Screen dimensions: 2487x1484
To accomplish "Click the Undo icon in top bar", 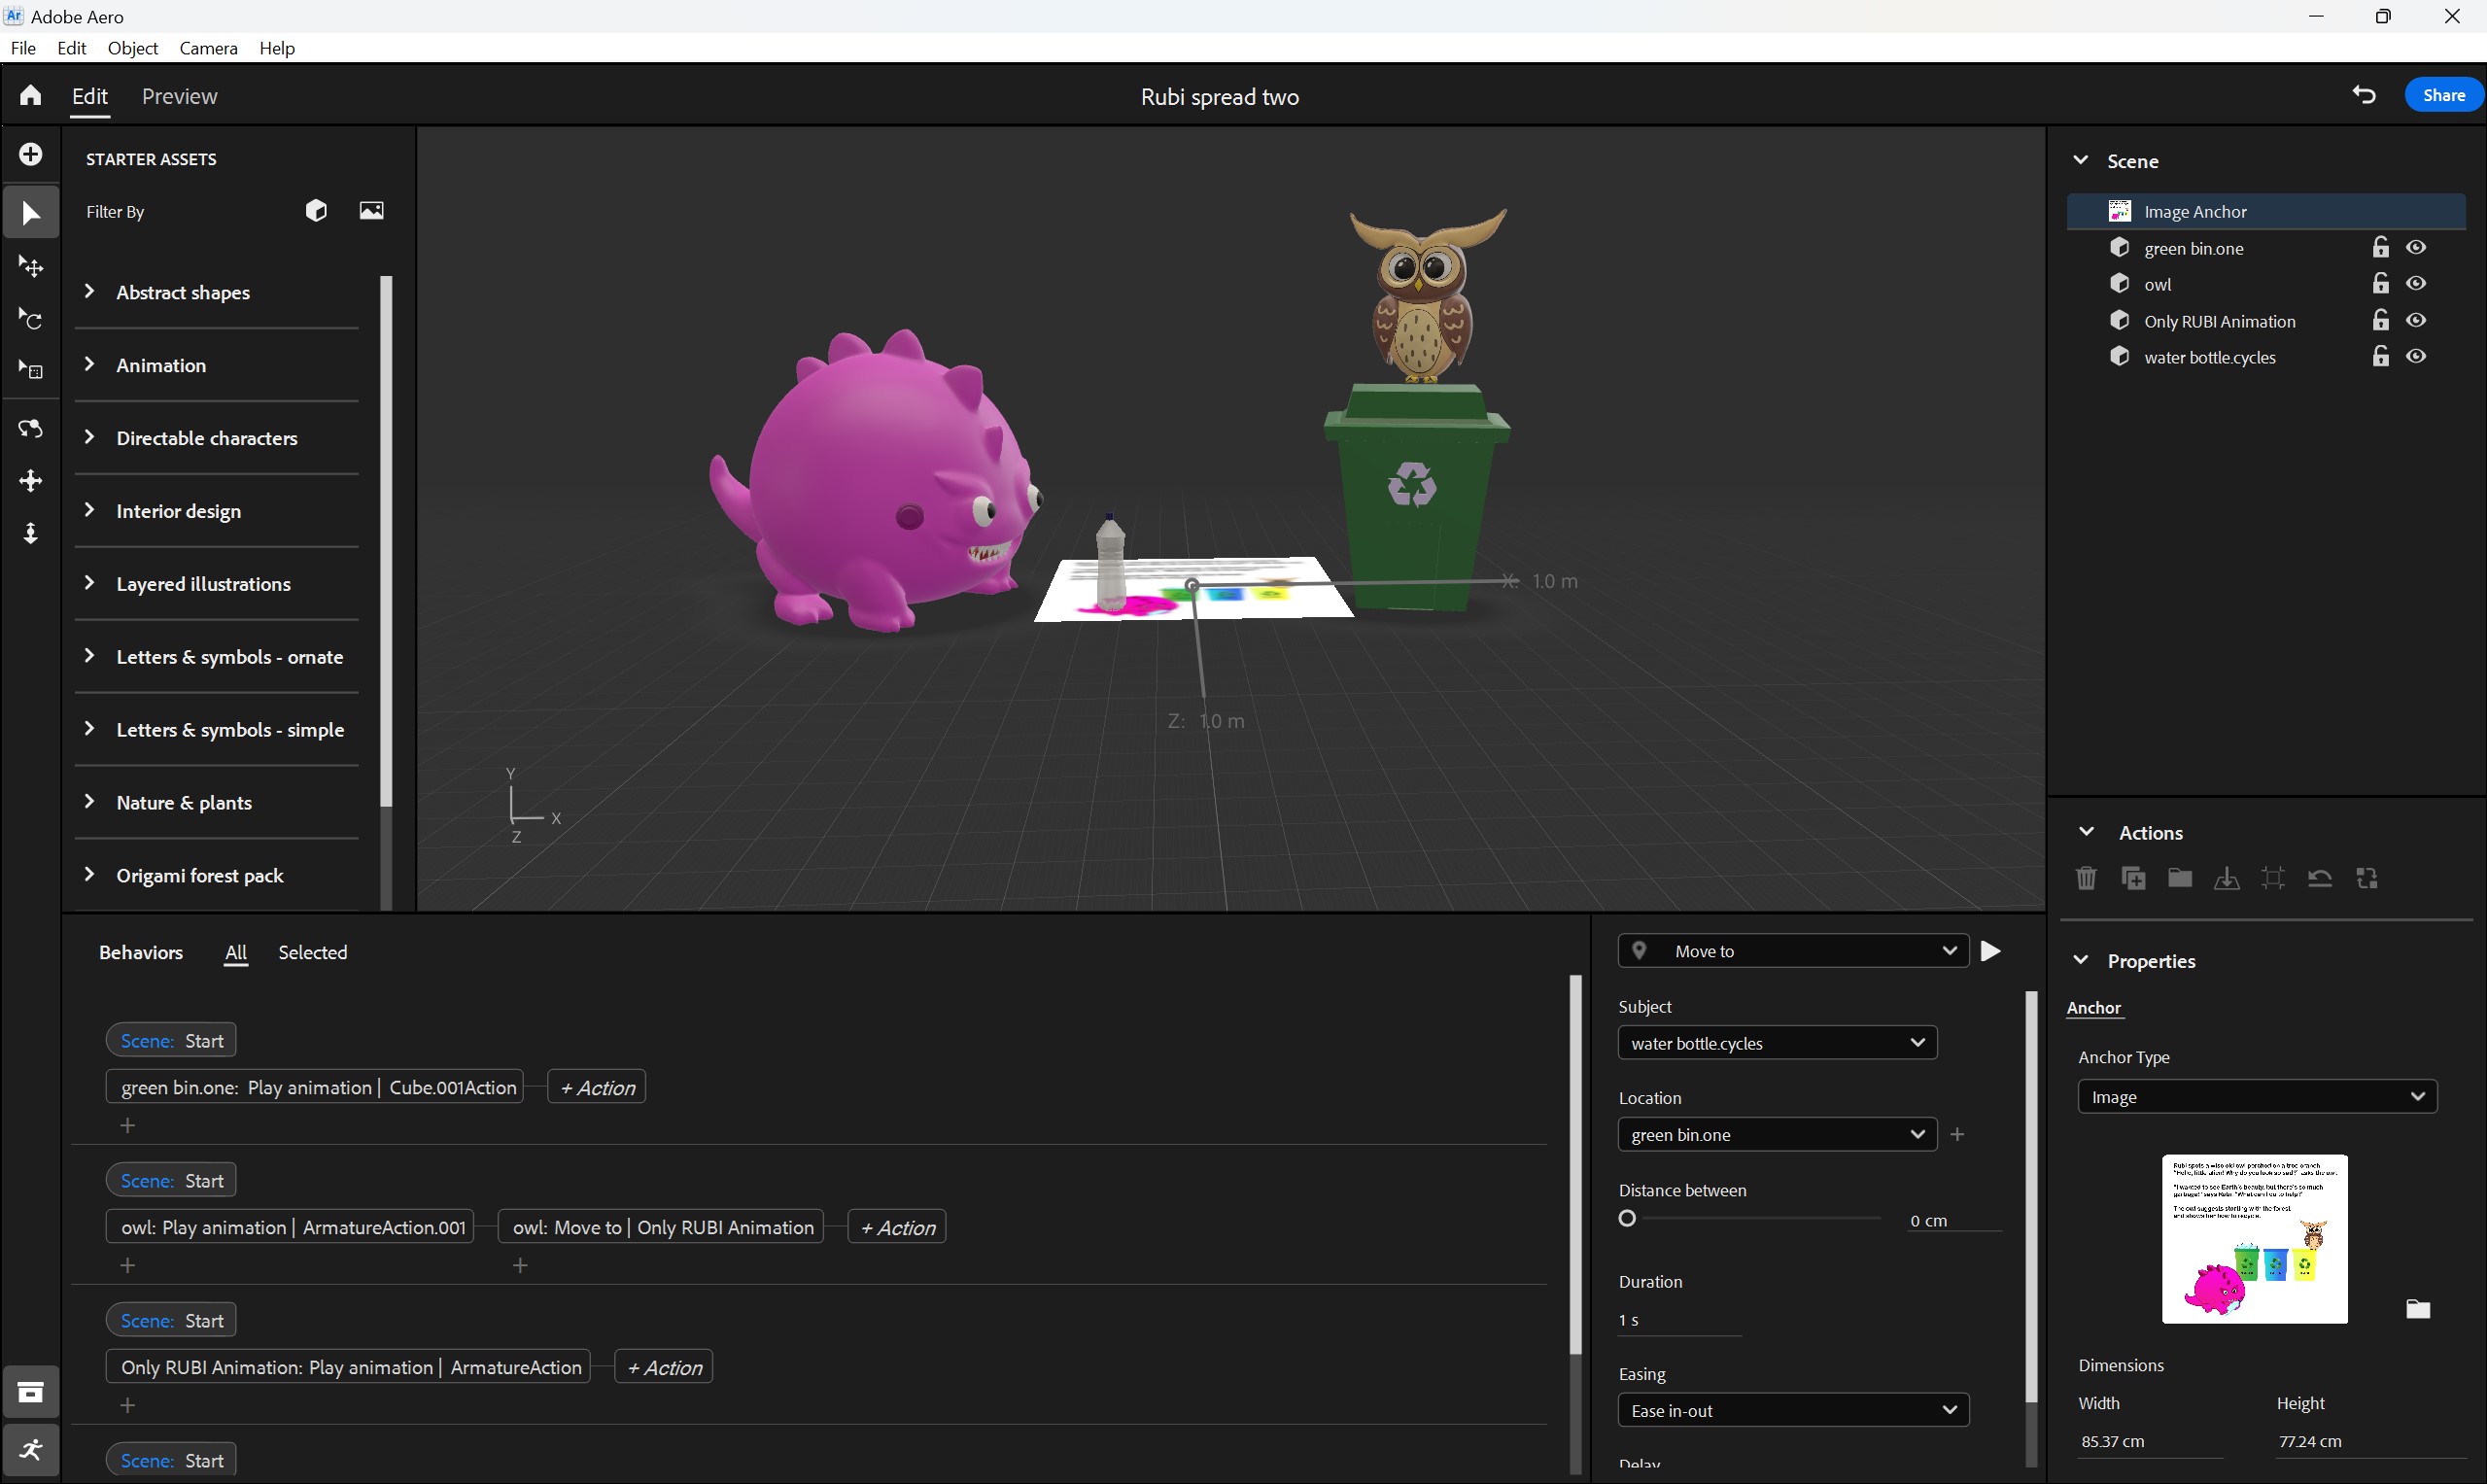I will coord(2364,93).
